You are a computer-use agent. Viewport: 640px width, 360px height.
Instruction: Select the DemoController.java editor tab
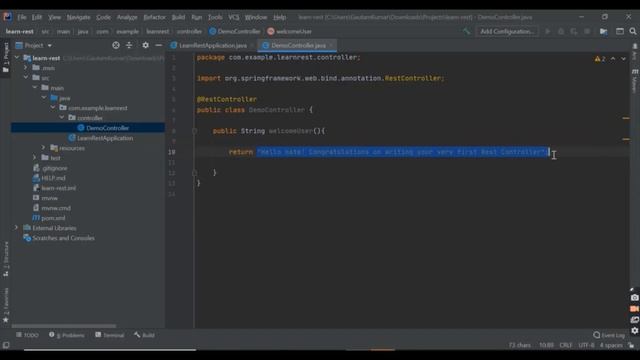[x=298, y=45]
